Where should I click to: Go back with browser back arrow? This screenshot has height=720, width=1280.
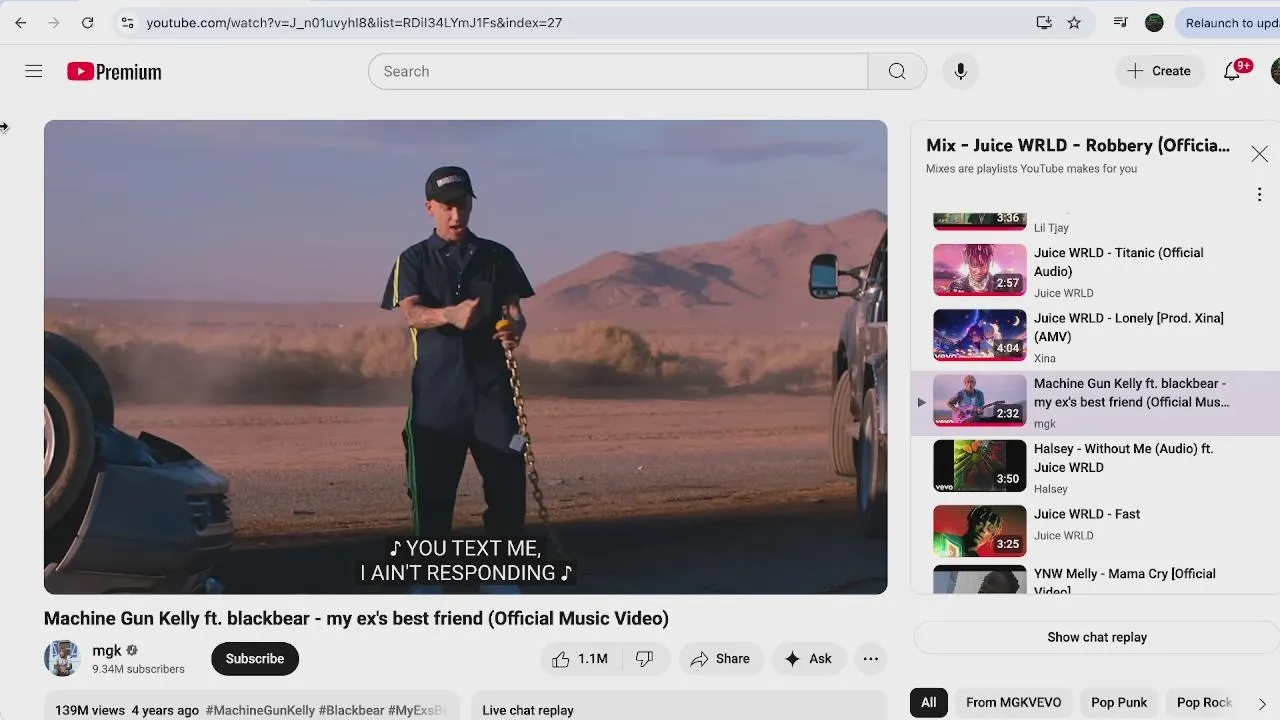pyautogui.click(x=20, y=22)
